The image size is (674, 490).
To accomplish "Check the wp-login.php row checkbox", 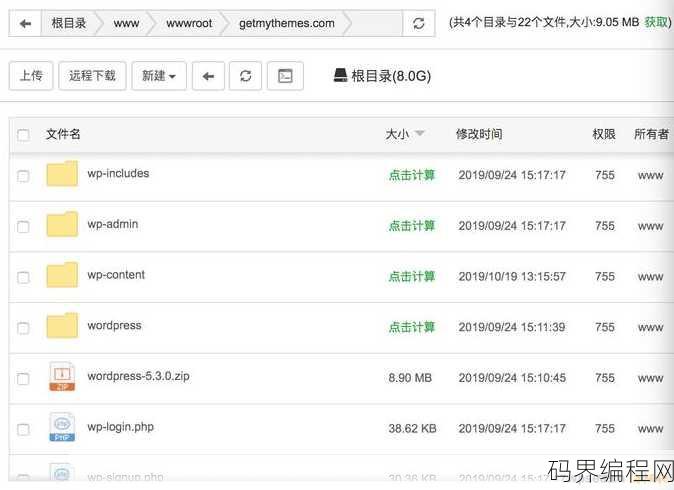I will (23, 430).
